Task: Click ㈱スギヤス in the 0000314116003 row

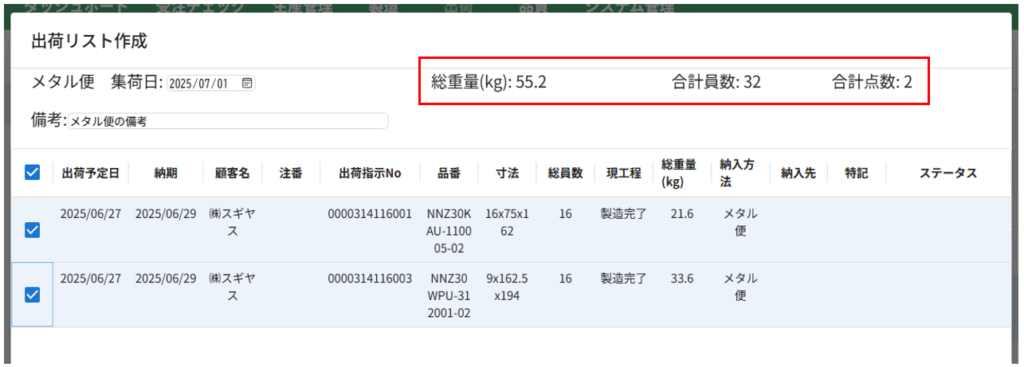Action: pyautogui.click(x=232, y=287)
